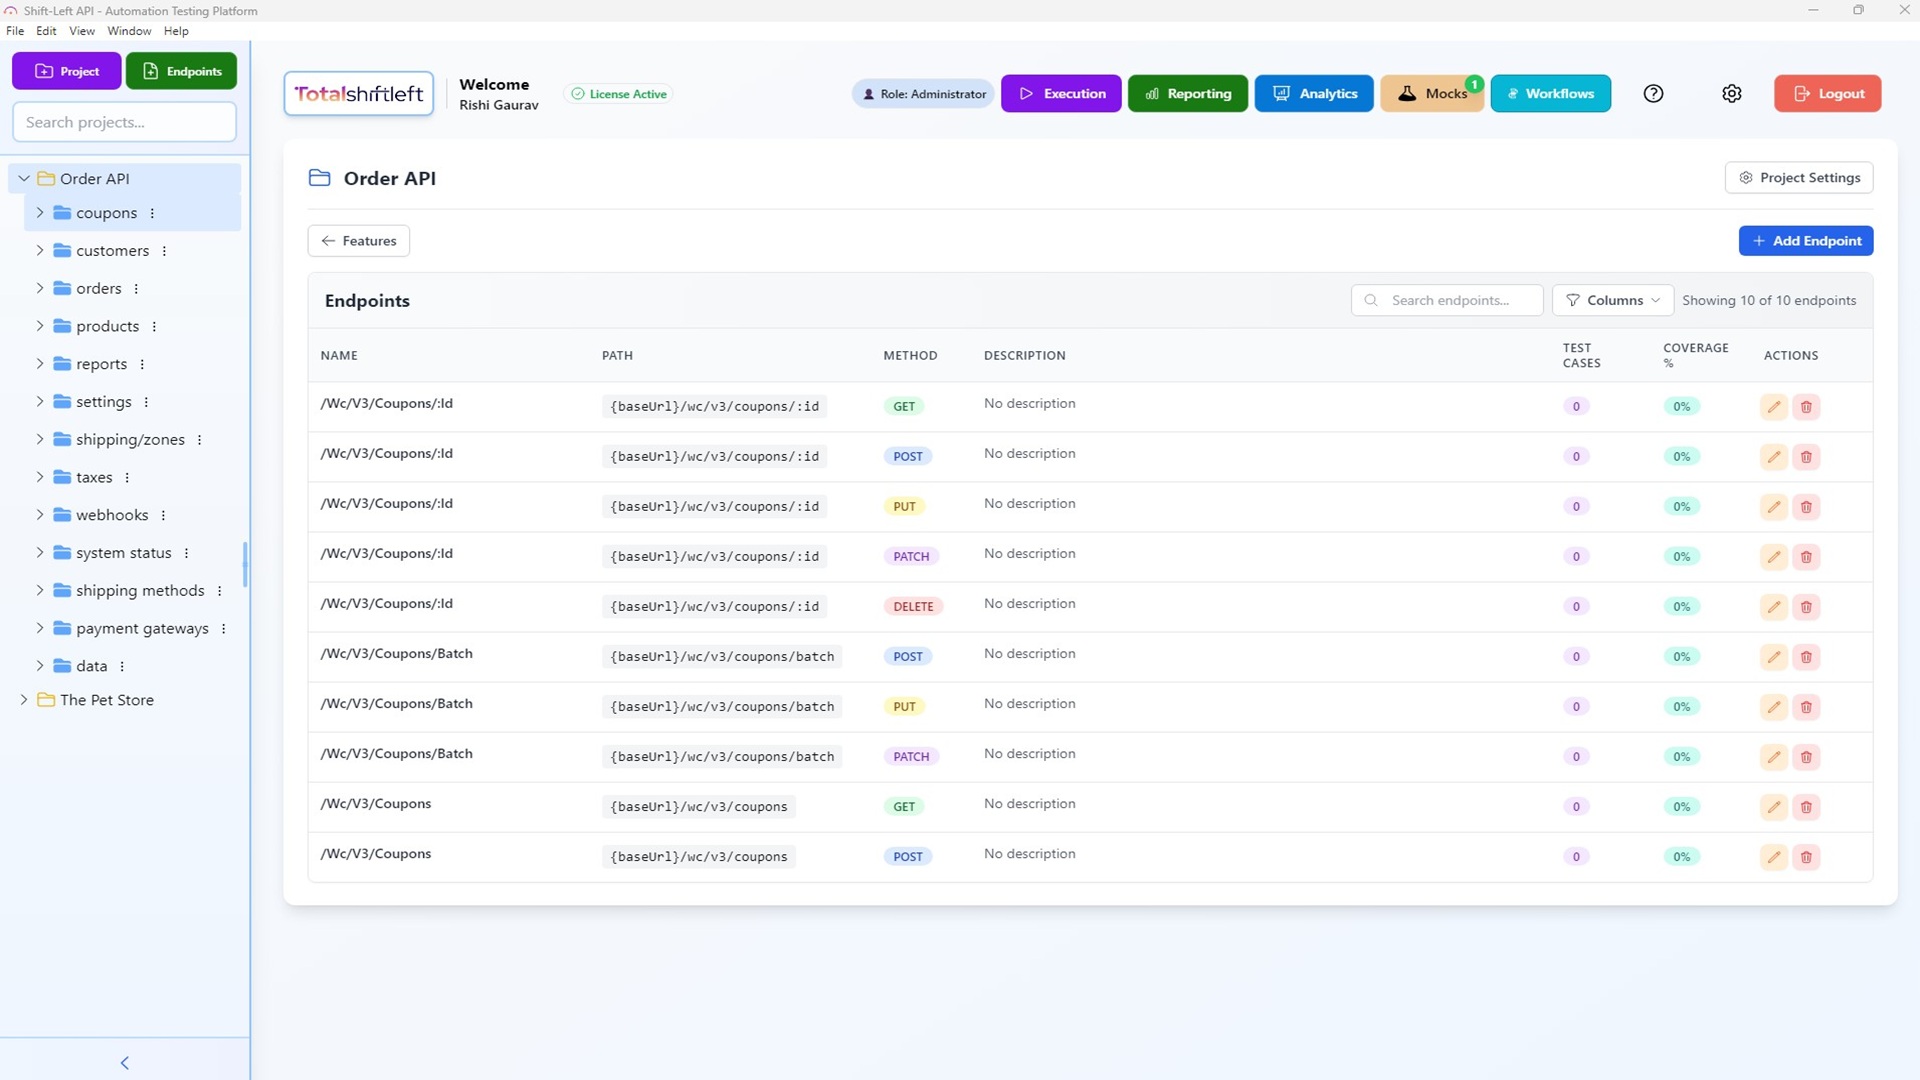Click the help question mark icon
Screen dimensions: 1920x1080
(1653, 93)
